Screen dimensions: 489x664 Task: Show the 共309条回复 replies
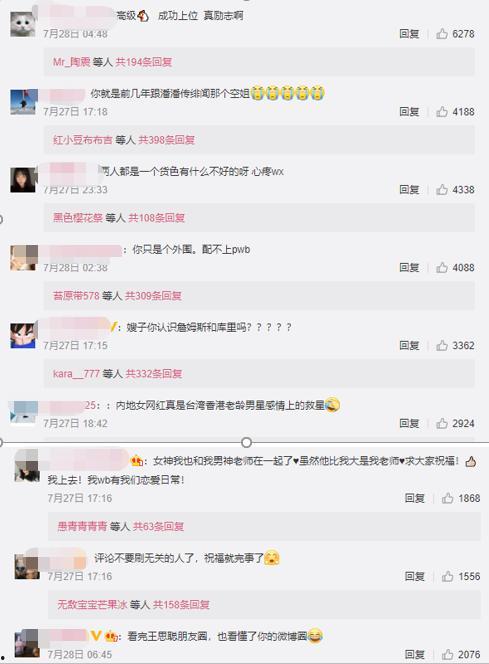click(153, 296)
